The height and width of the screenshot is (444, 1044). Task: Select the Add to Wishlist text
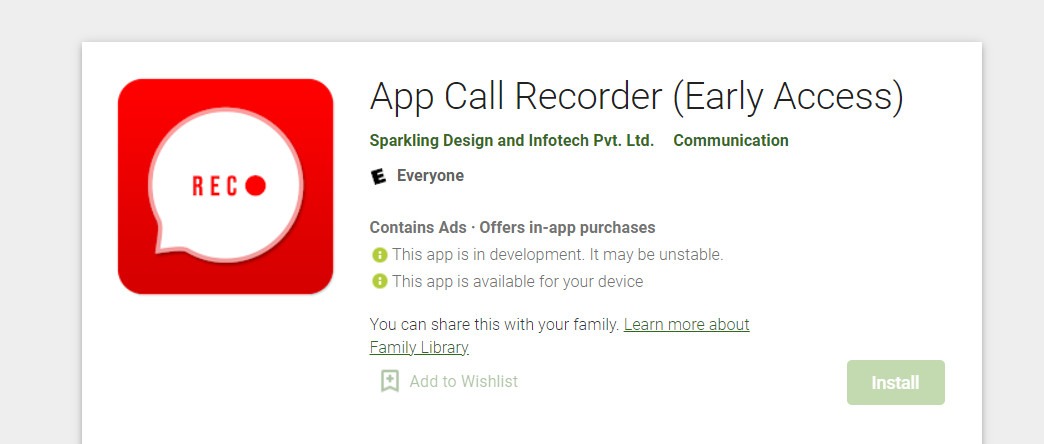coord(463,381)
